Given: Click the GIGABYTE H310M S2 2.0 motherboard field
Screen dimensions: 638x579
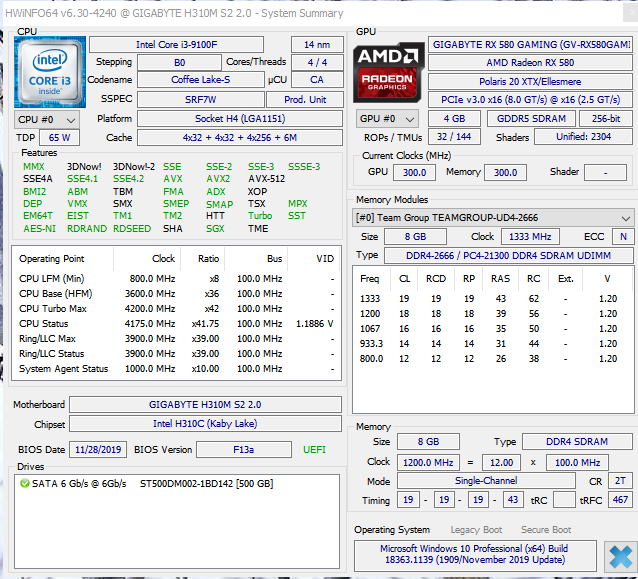Looking at the screenshot, I should [x=206, y=405].
